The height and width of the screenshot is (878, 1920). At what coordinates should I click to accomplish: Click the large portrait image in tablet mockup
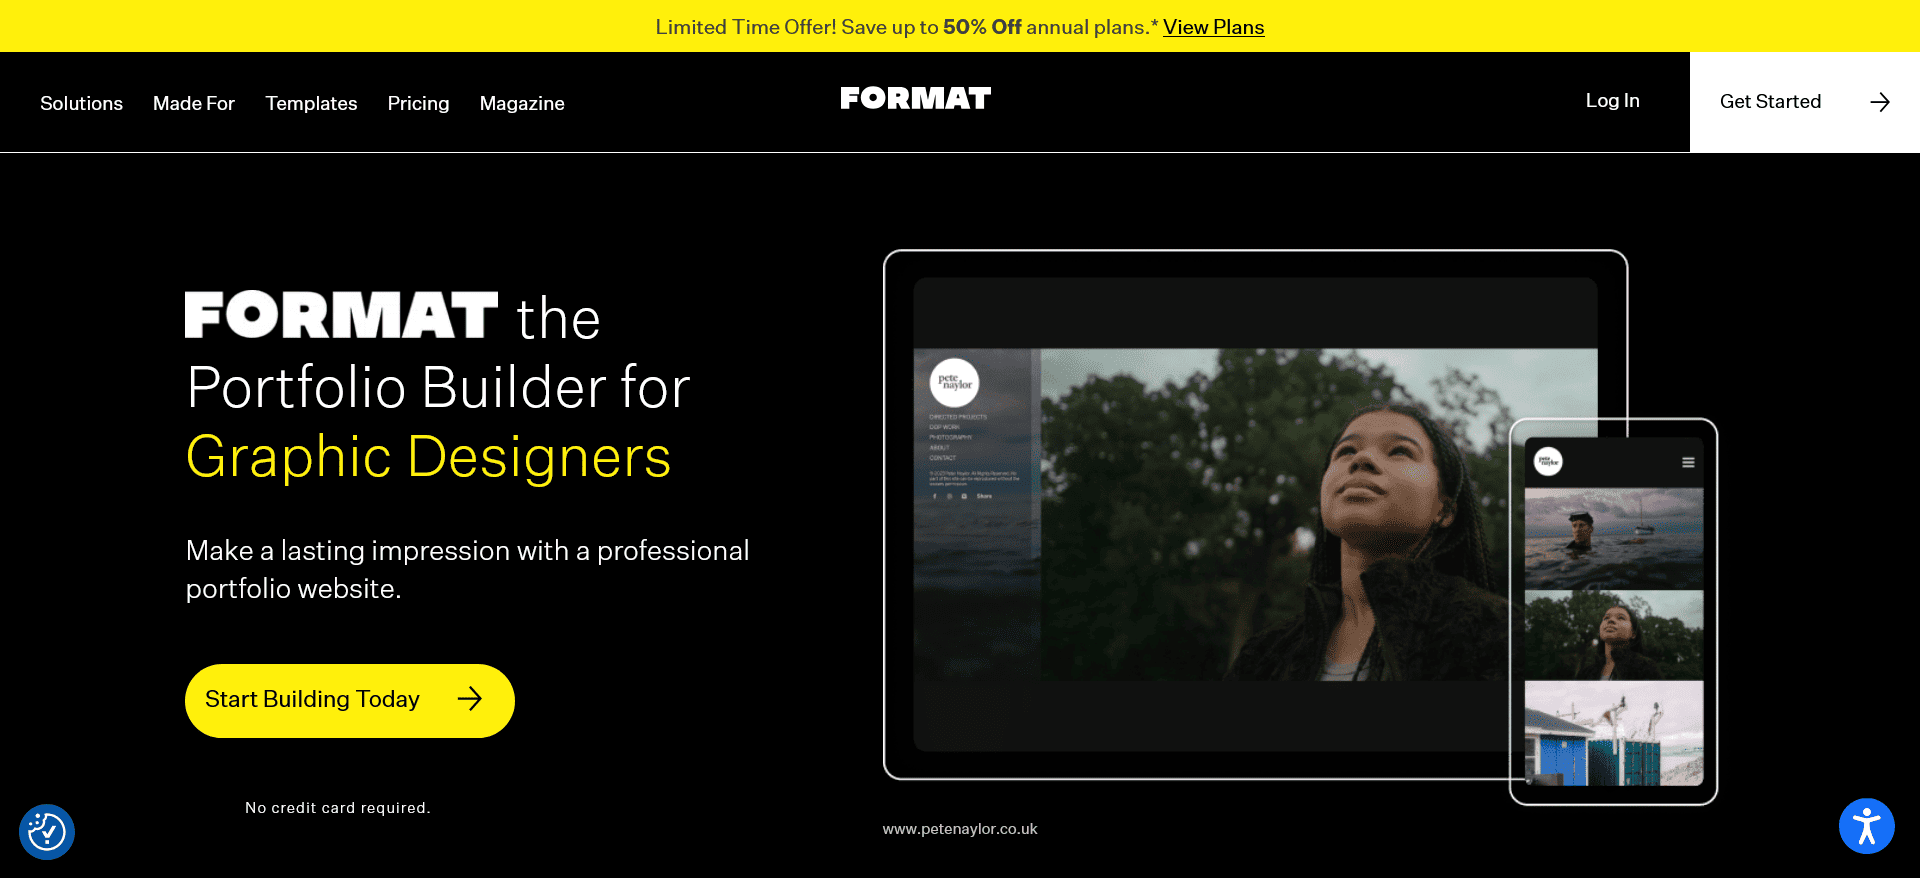click(1275, 515)
